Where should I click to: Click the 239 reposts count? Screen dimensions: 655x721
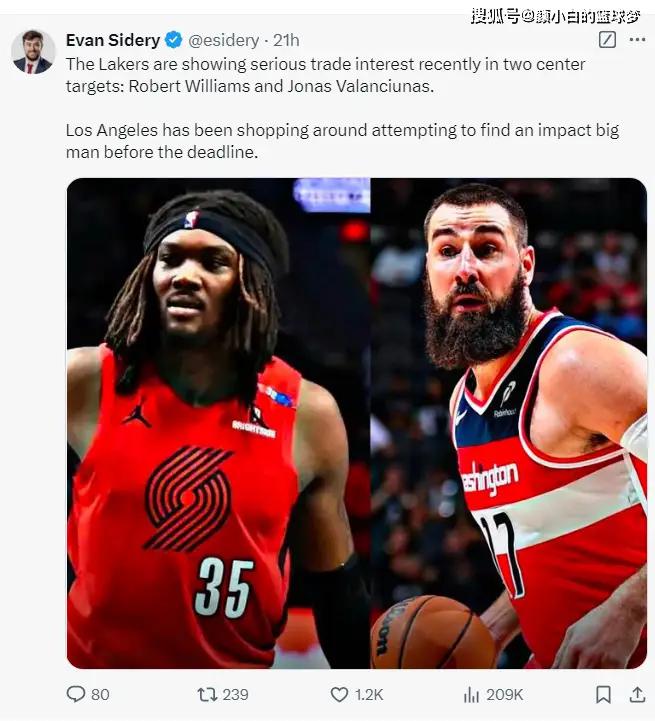tap(236, 694)
